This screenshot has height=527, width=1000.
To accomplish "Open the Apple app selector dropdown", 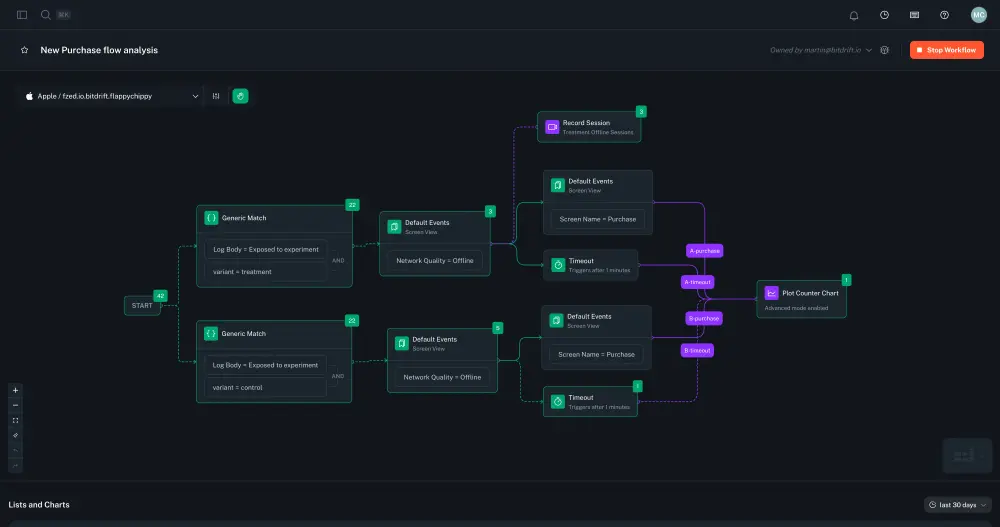I will click(x=110, y=96).
